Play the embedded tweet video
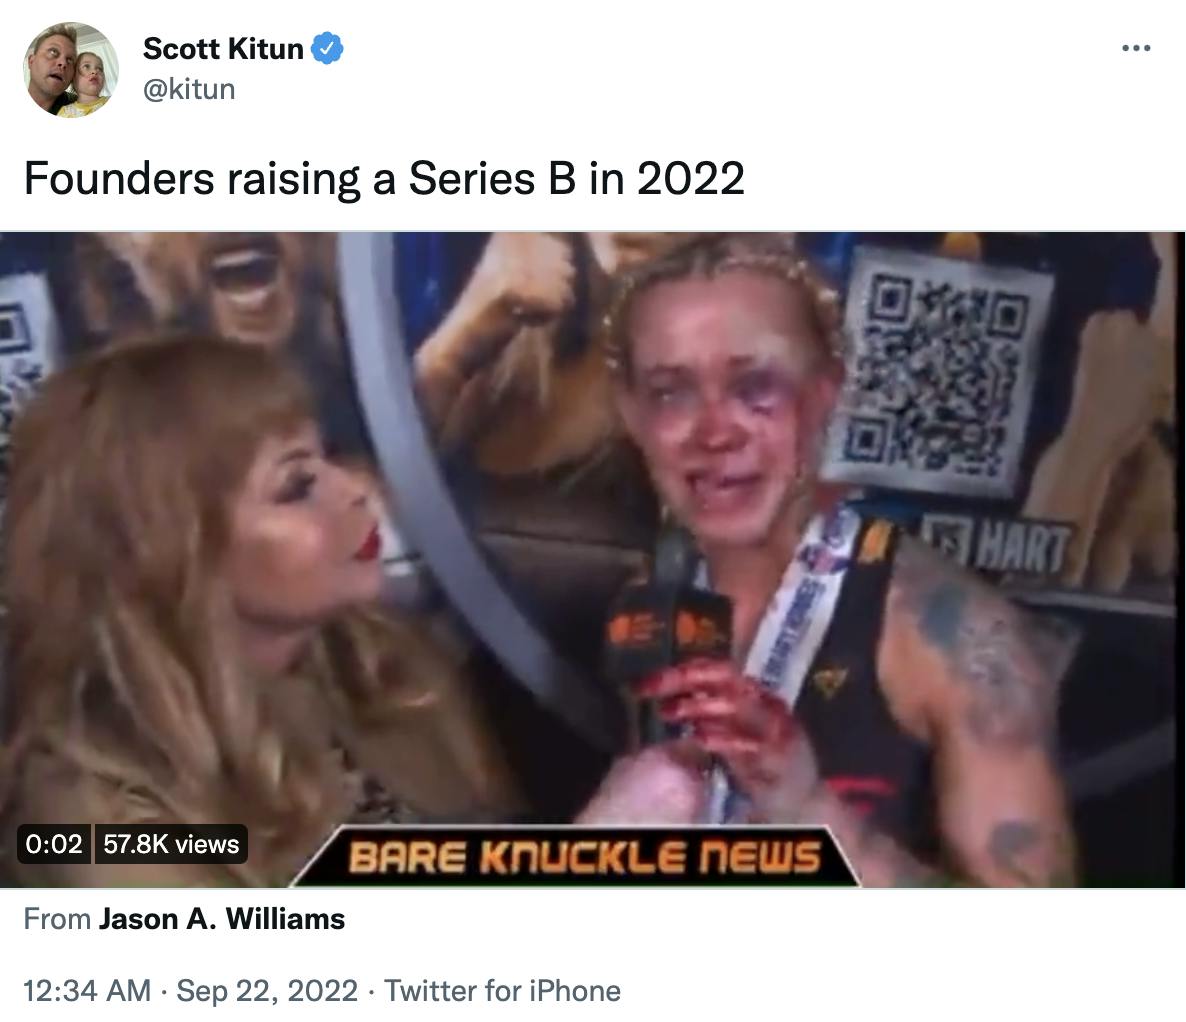 tap(592, 560)
